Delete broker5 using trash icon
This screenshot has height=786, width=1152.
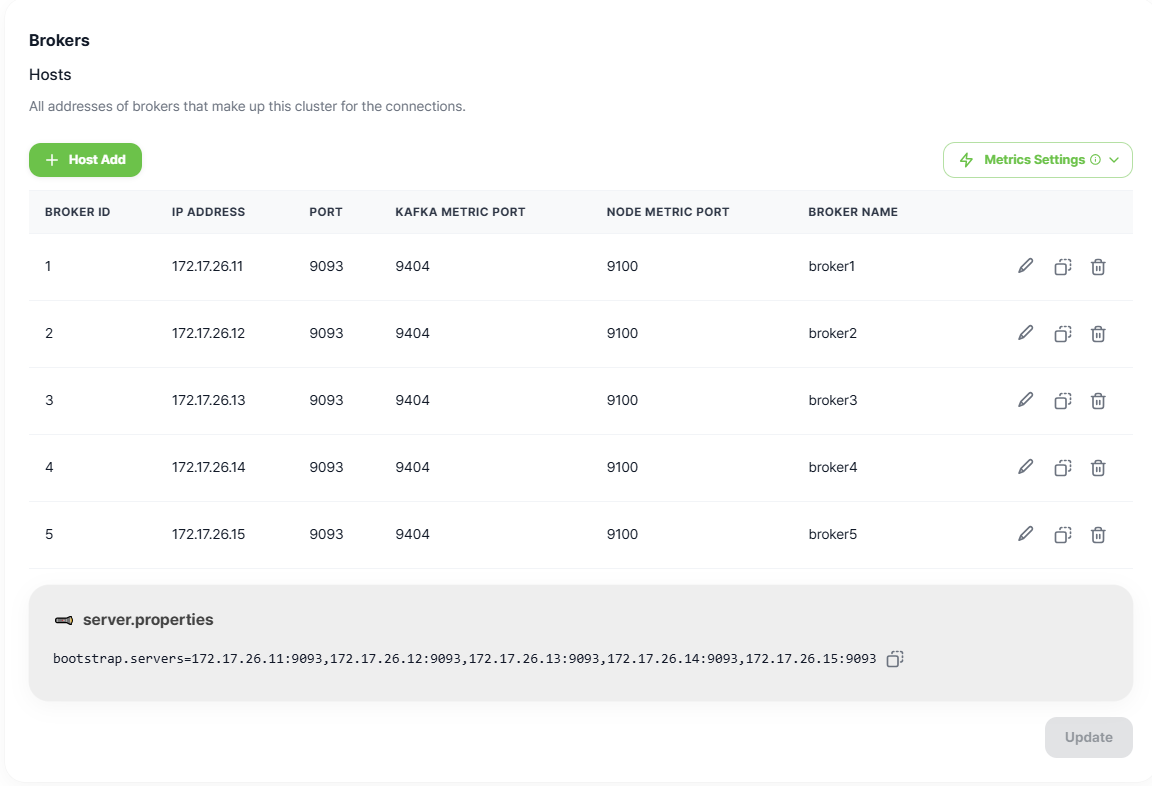[1098, 534]
